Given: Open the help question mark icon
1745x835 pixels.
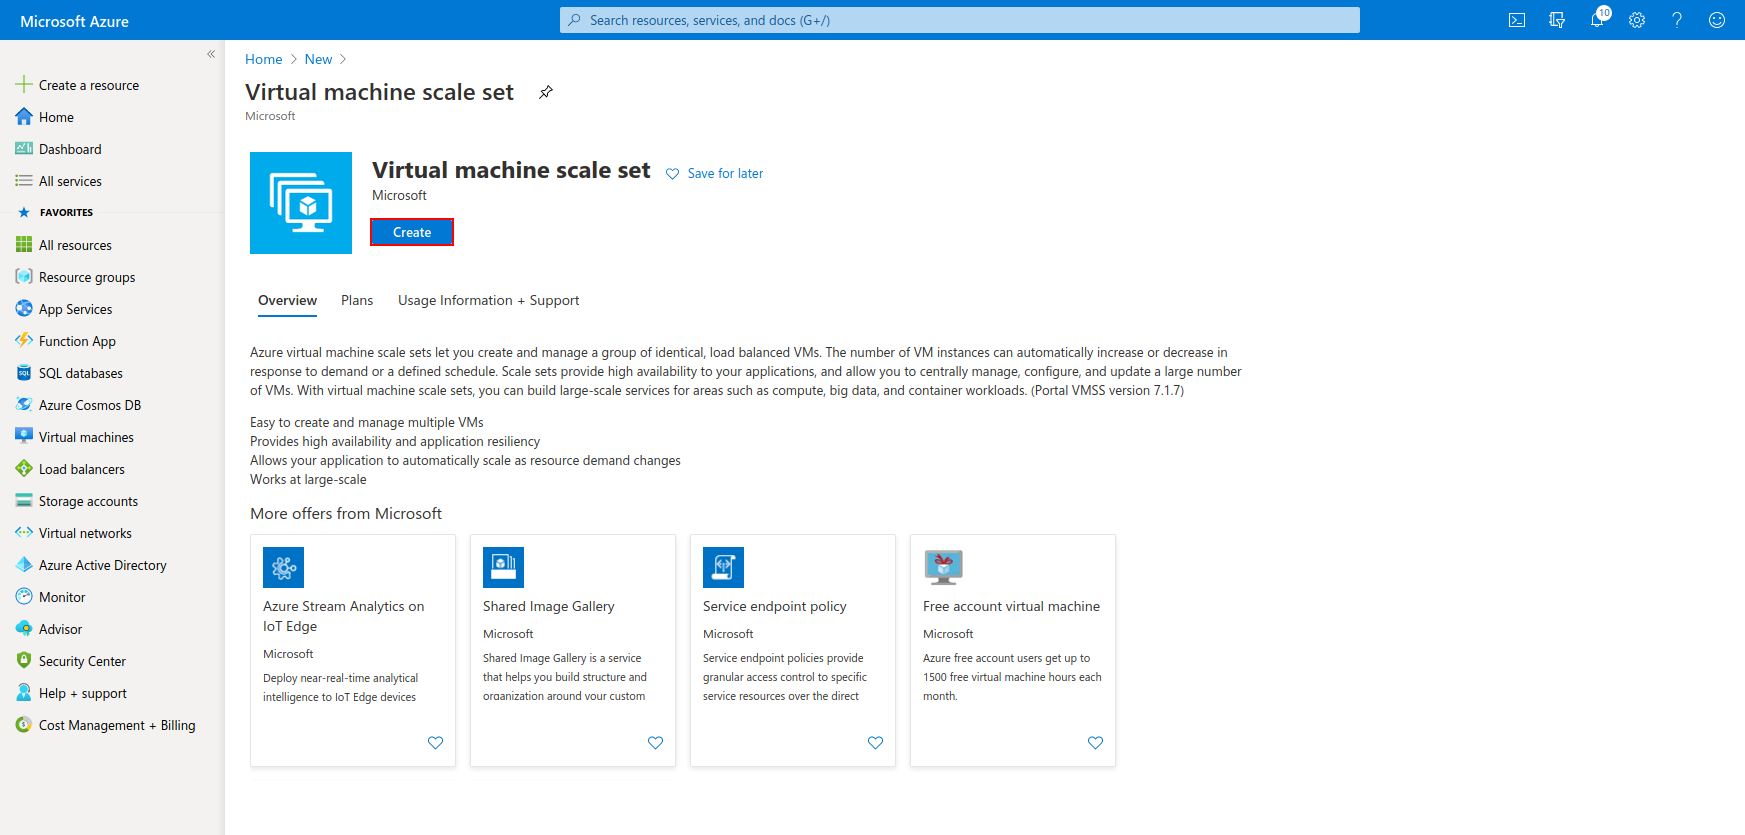Looking at the screenshot, I should (x=1677, y=20).
